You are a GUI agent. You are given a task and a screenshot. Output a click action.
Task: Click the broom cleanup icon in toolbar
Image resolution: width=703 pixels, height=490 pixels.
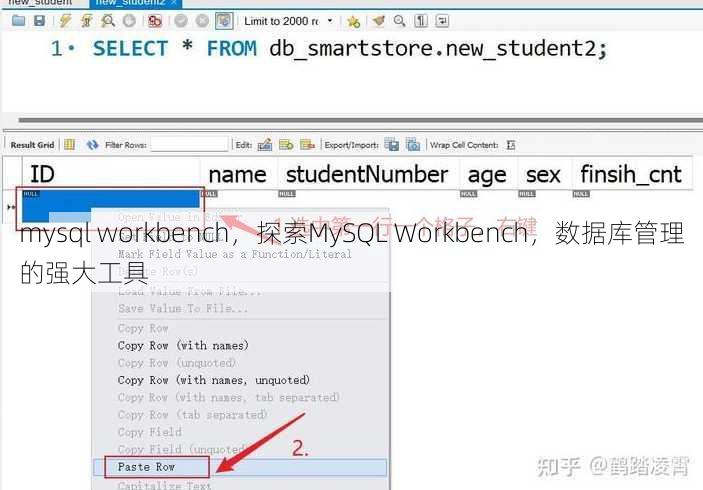(378, 21)
